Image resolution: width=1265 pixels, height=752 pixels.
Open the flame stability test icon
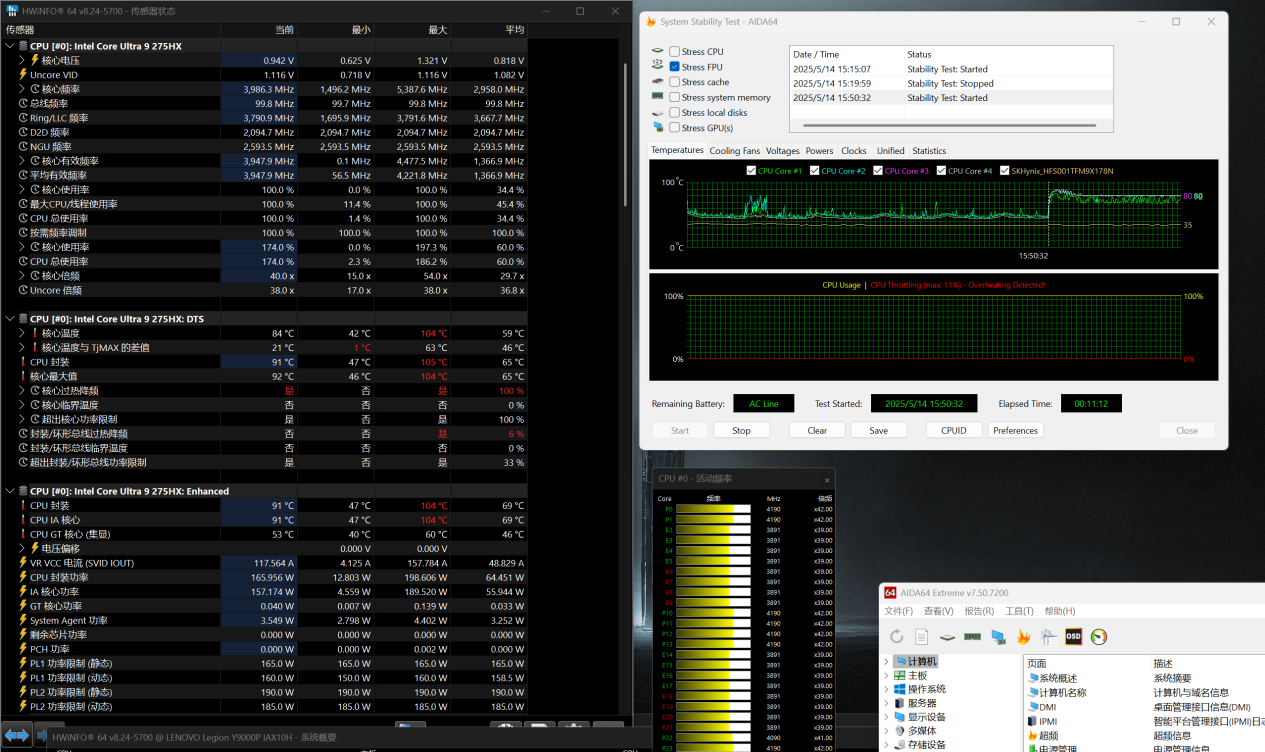1023,637
